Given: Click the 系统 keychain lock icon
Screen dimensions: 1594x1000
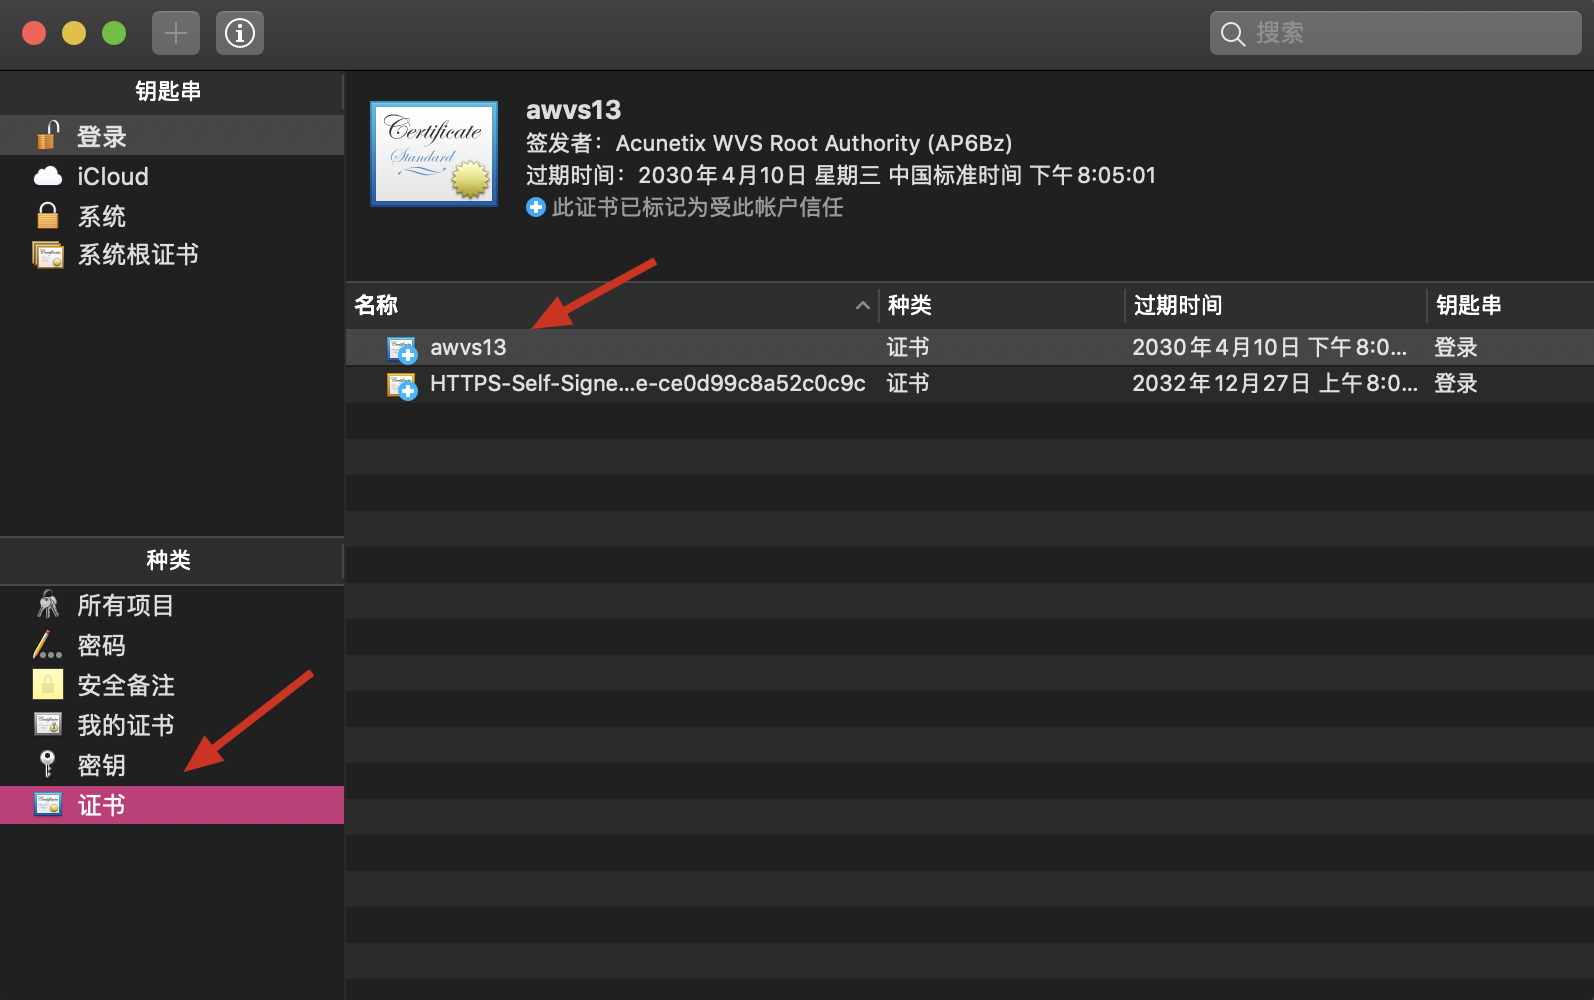Looking at the screenshot, I should click(x=48, y=215).
